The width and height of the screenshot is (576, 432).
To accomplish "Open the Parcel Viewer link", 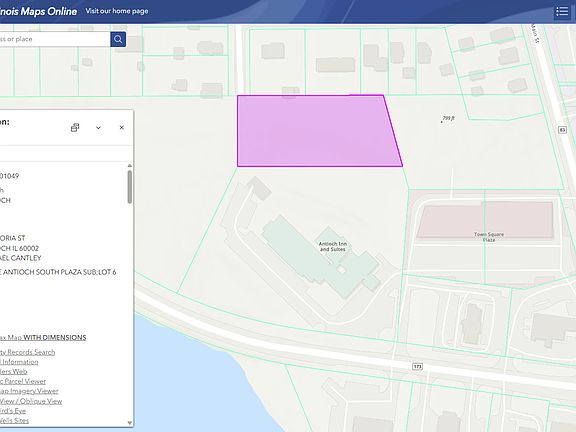I will 23,381.
